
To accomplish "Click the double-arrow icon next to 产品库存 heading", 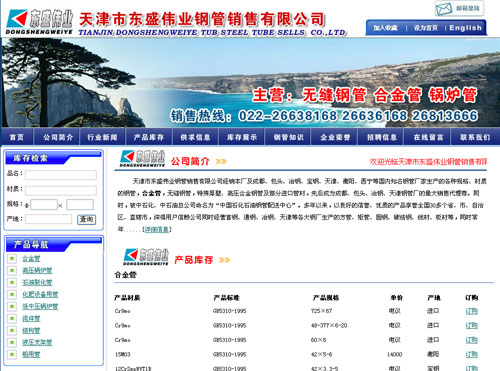I will (x=225, y=260).
